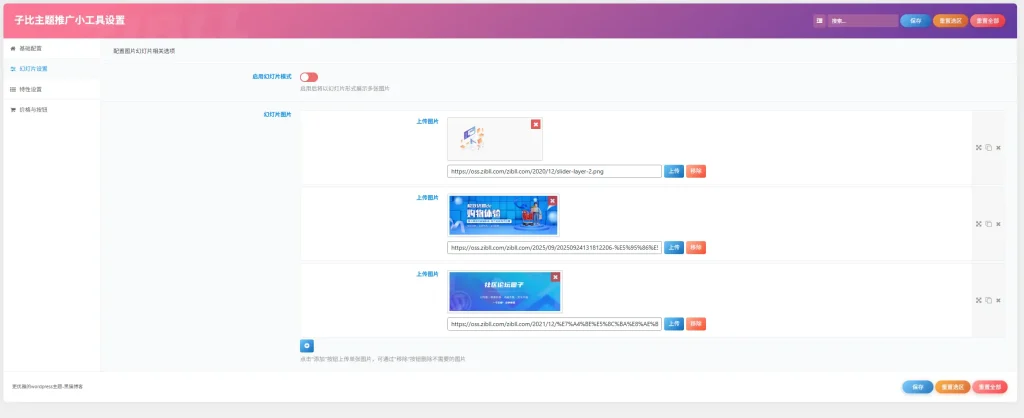Open the 基础配置 section in sidebar
The height and width of the screenshot is (418, 1024).
pos(30,48)
